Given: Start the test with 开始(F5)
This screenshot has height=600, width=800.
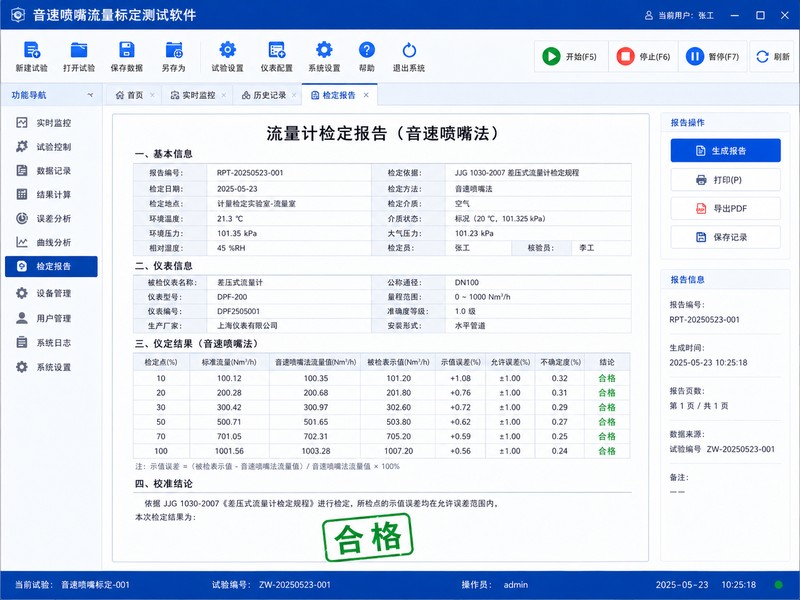Looking at the screenshot, I should (570, 56).
